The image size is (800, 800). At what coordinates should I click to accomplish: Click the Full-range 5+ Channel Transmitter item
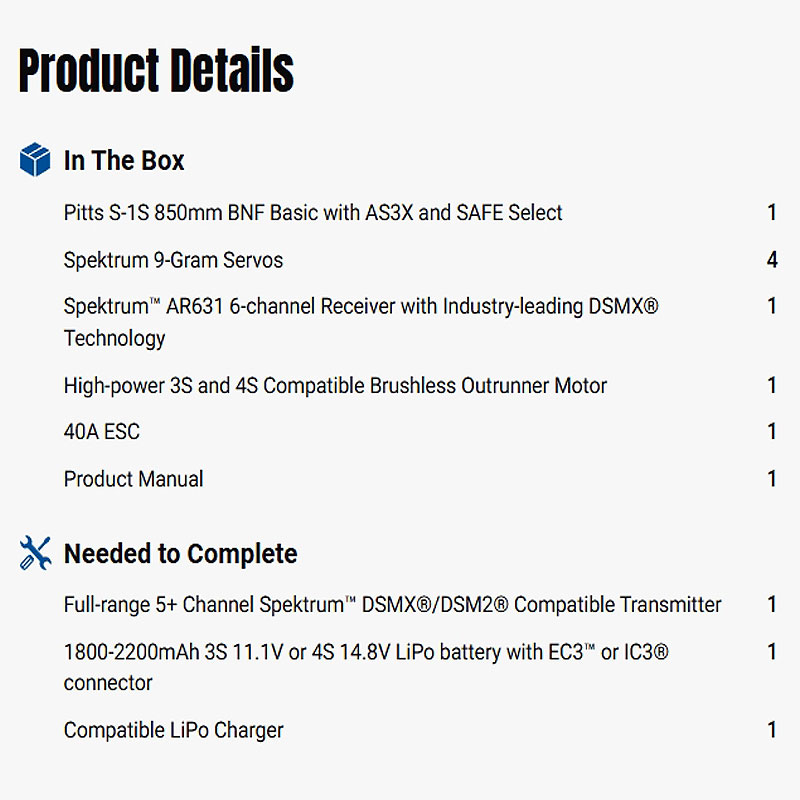click(392, 605)
